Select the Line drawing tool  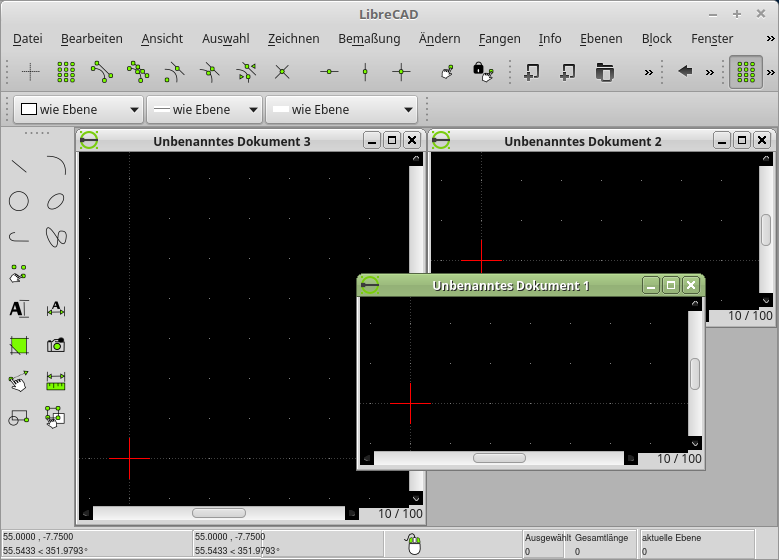[x=19, y=166]
